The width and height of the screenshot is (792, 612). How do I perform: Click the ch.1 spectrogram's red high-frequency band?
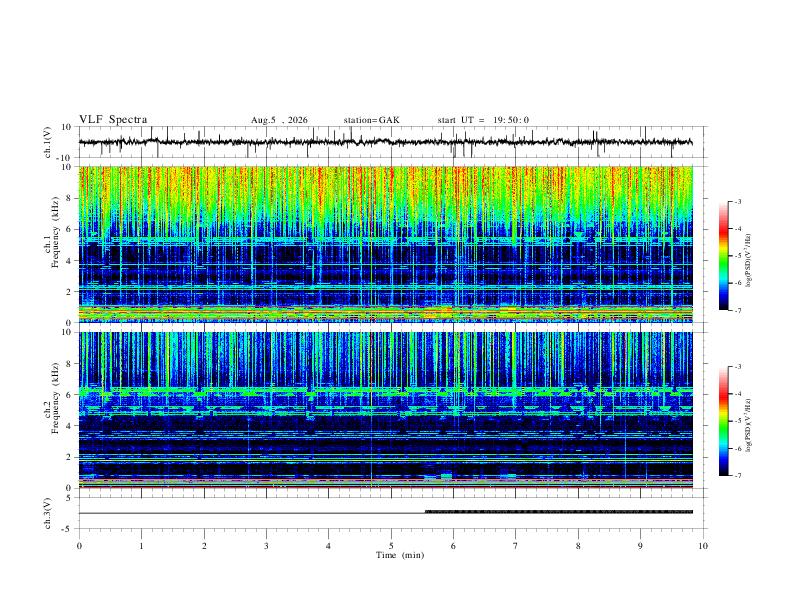click(385, 184)
